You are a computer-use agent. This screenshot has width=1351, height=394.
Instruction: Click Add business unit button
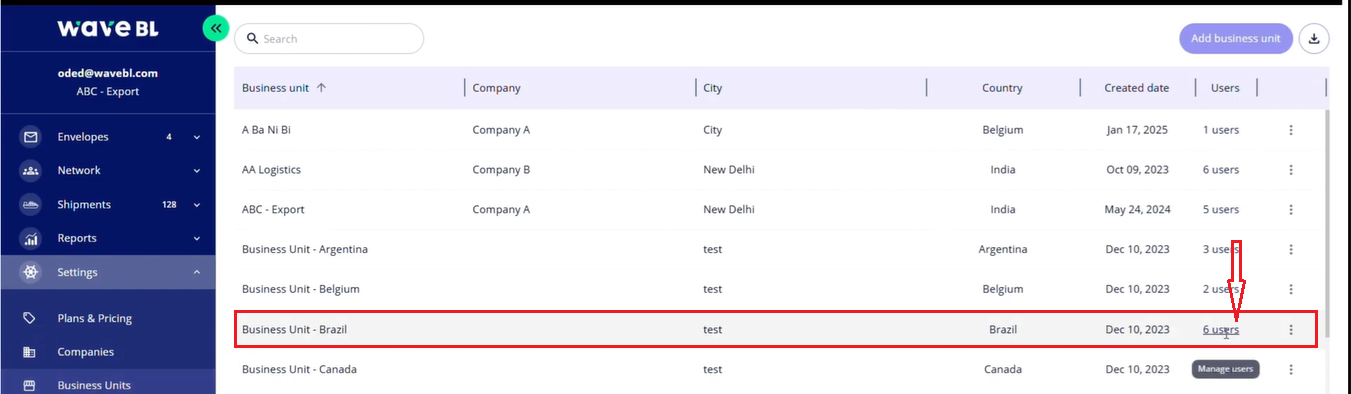click(1236, 39)
